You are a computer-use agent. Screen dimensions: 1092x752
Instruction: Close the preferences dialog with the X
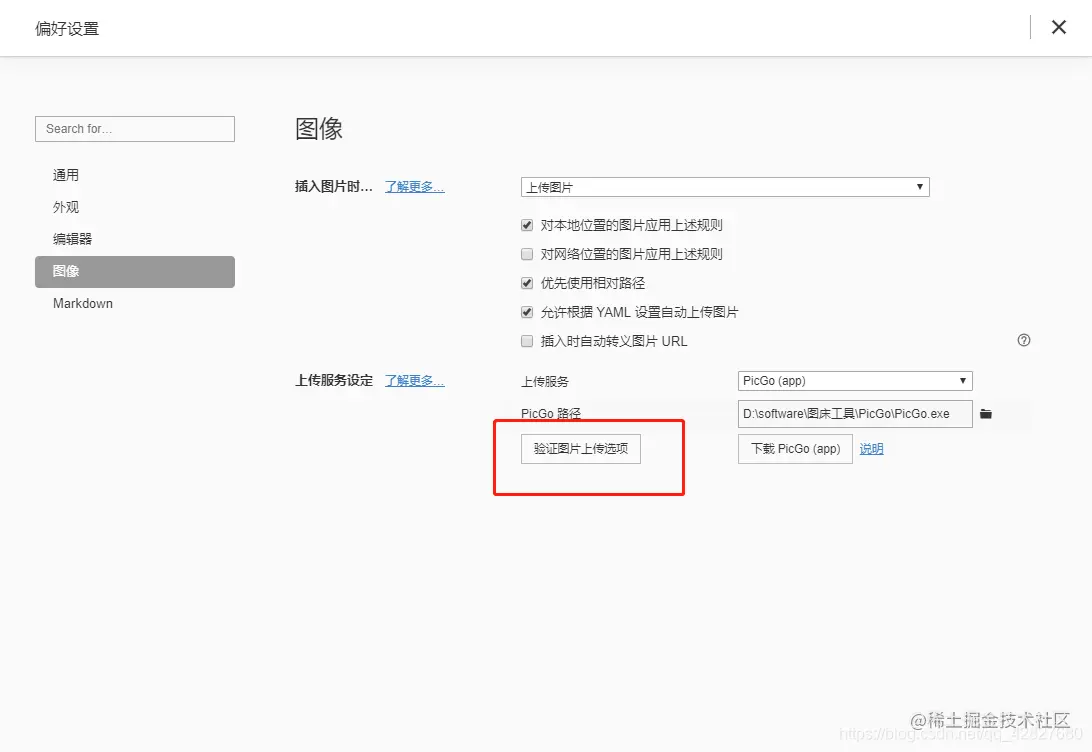1059,27
